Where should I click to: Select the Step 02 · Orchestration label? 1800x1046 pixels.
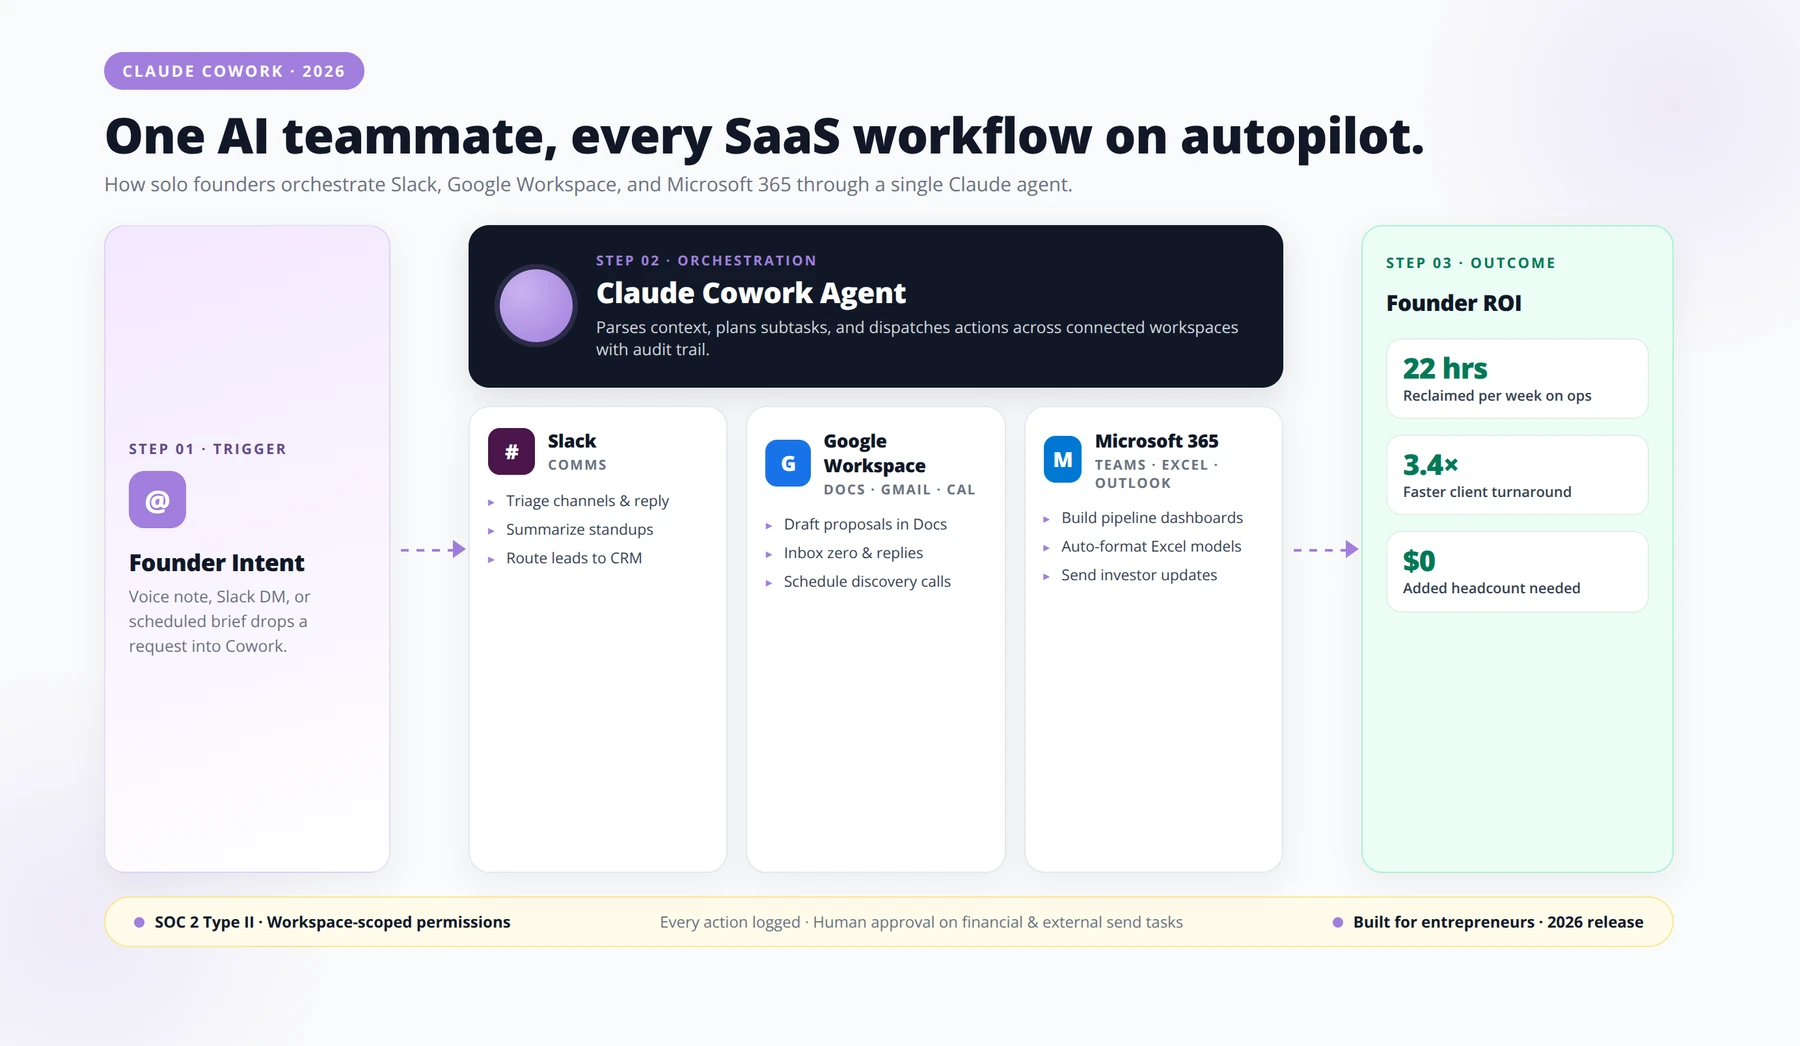[x=706, y=261]
